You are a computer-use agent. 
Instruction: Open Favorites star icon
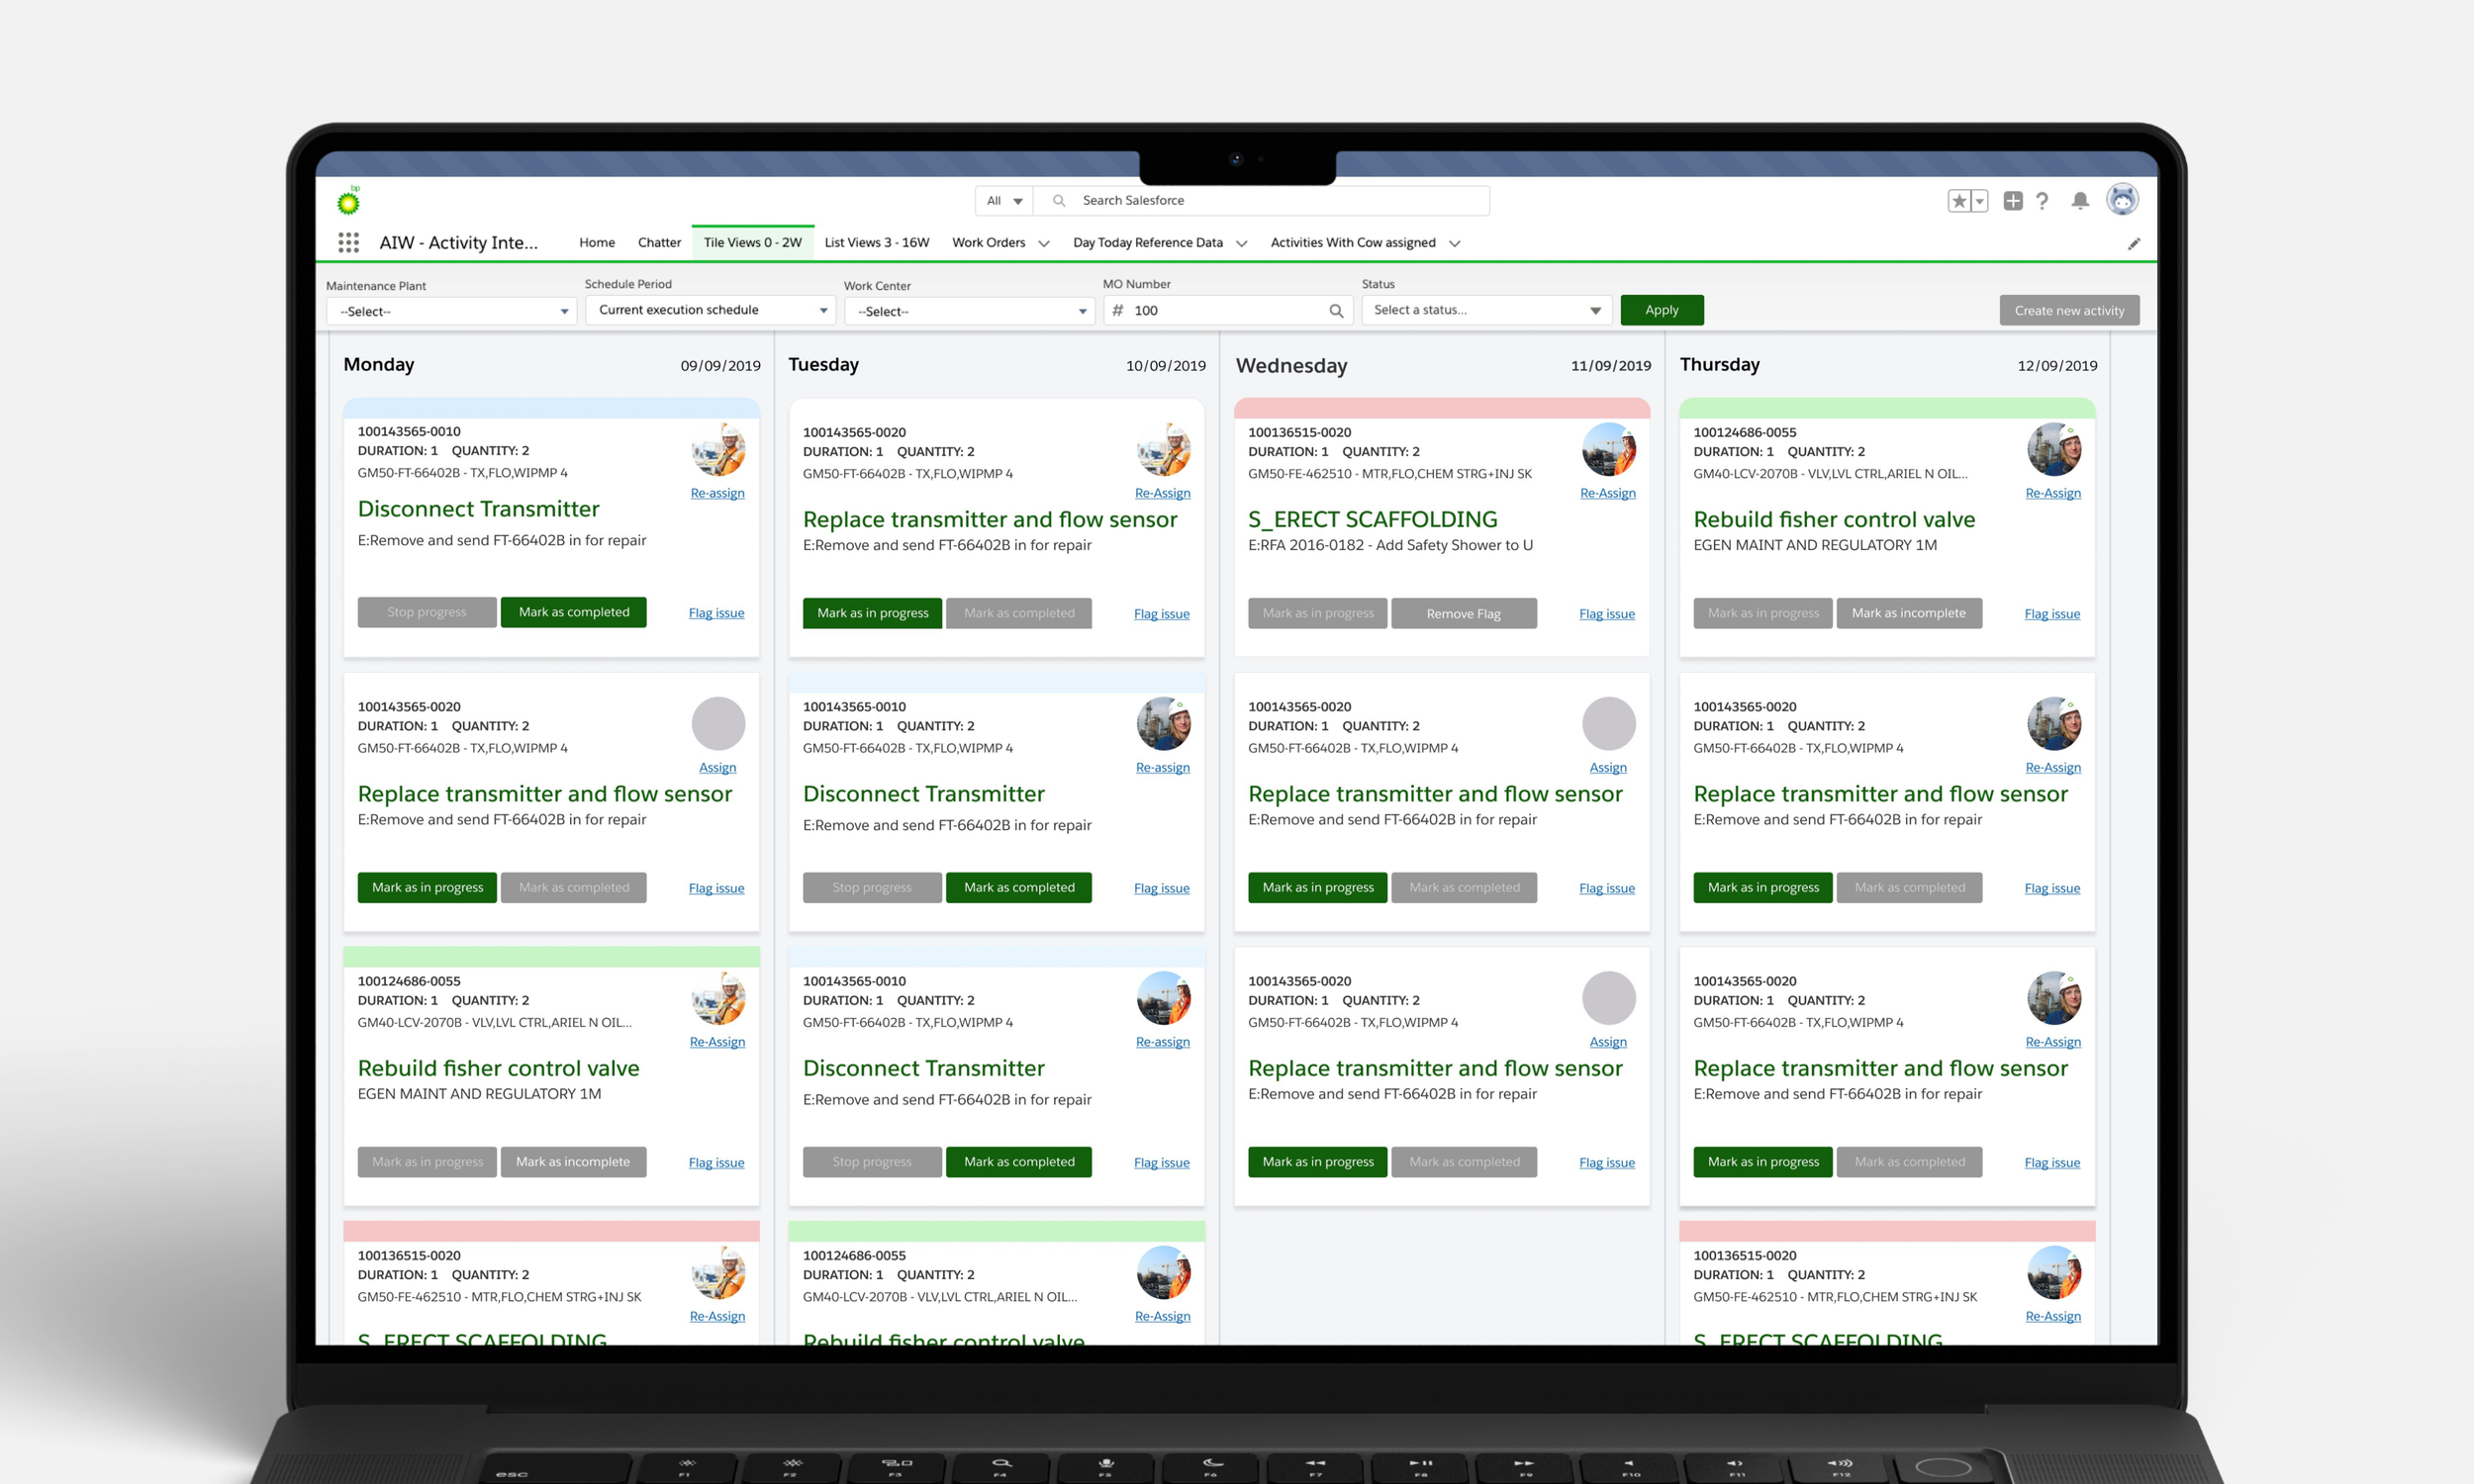1959,201
